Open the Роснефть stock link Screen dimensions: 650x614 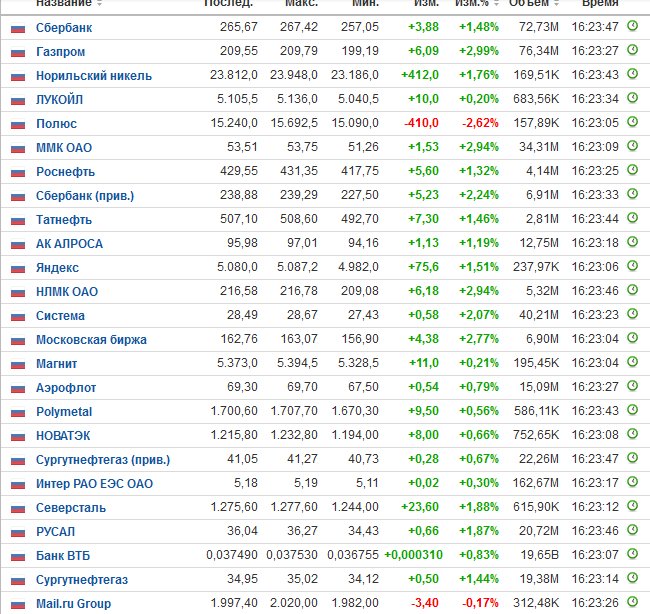coord(65,172)
